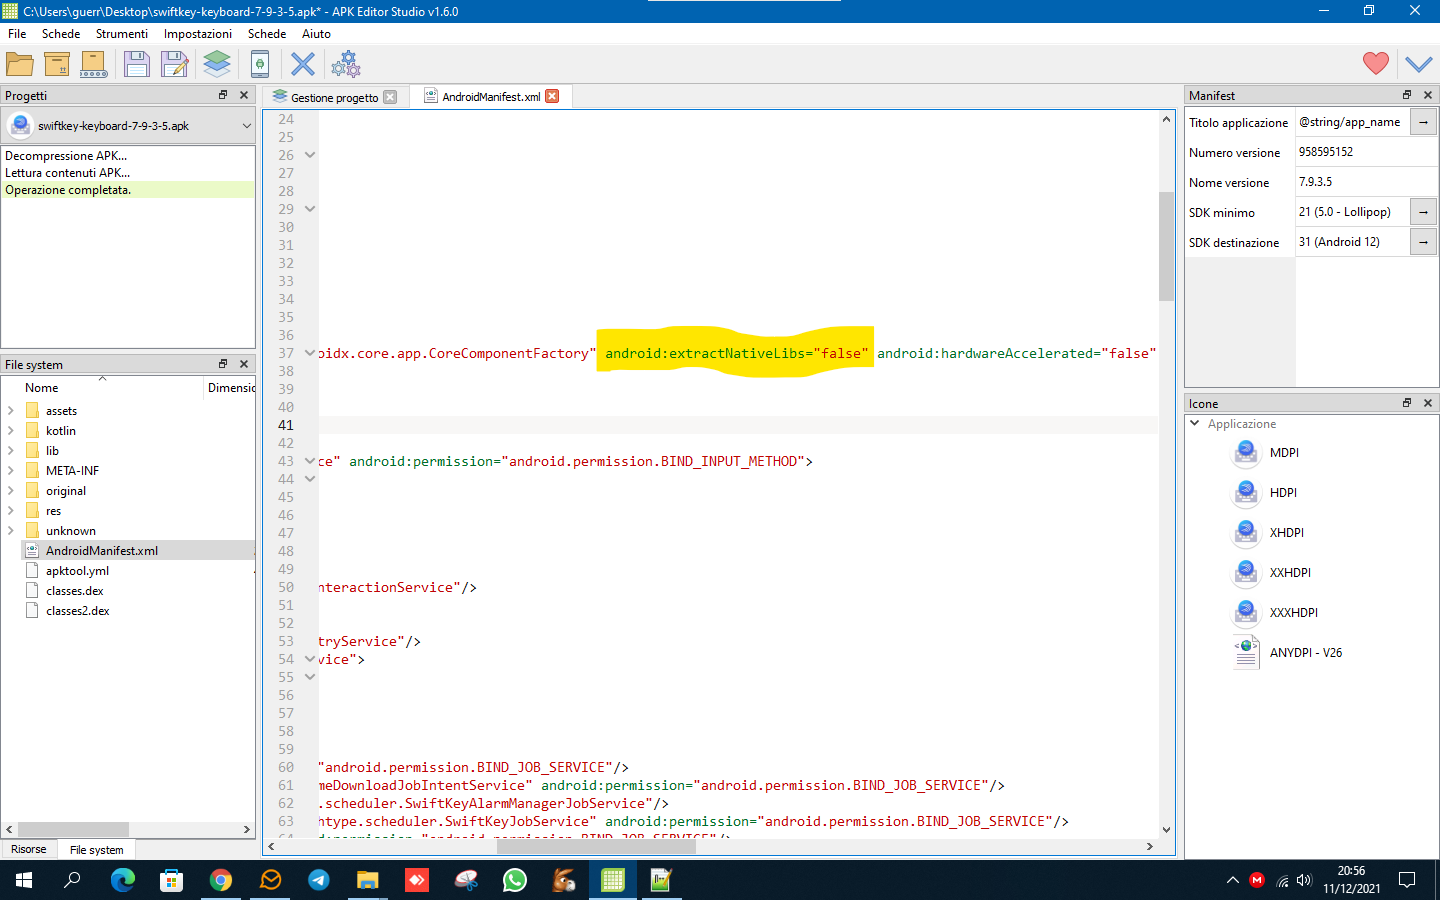
Task: Click the Save floppy disk icon
Action: pos(137,64)
